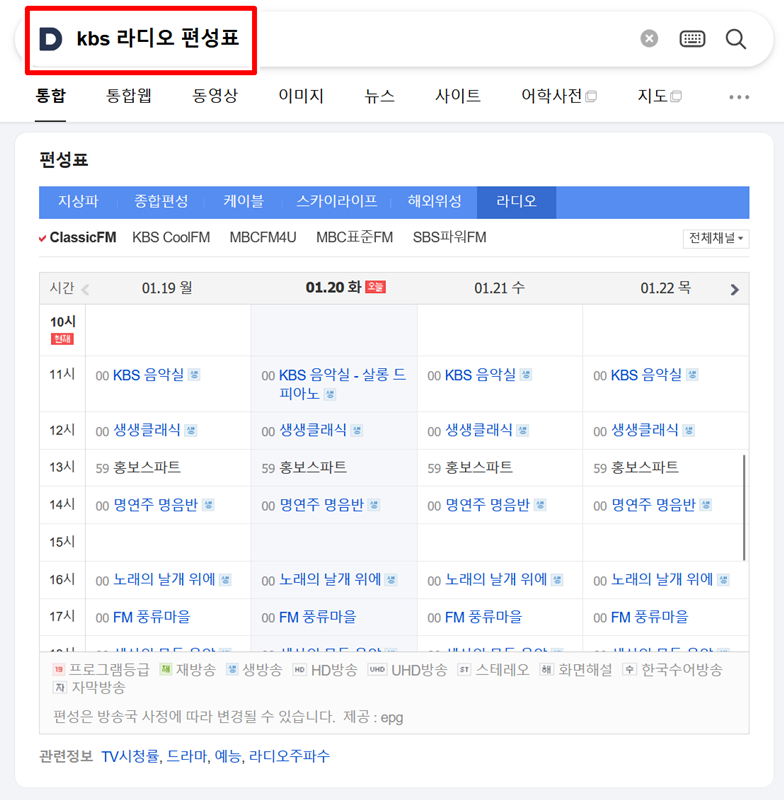Viewport: 784px width, 800px height.
Task: Open 생생클래식 on 01.20 화
Action: click(x=313, y=430)
